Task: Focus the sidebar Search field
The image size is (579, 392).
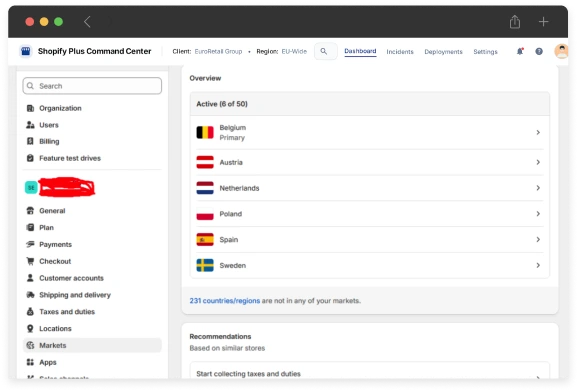Action: pyautogui.click(x=92, y=86)
